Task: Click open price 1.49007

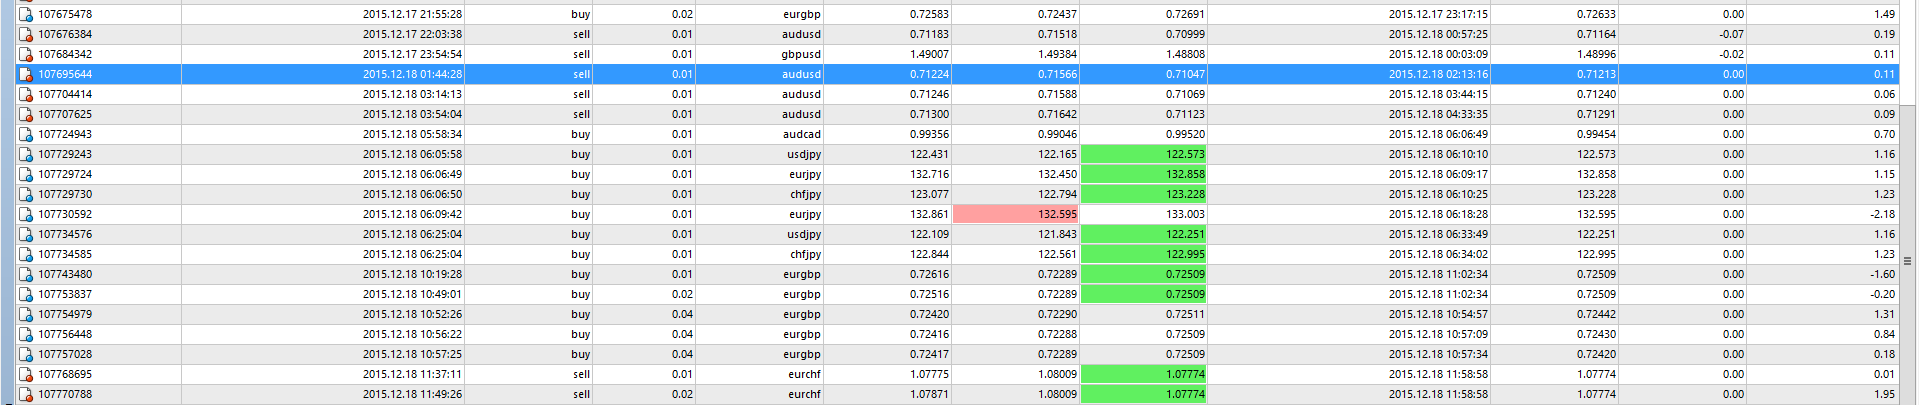Action: [929, 54]
